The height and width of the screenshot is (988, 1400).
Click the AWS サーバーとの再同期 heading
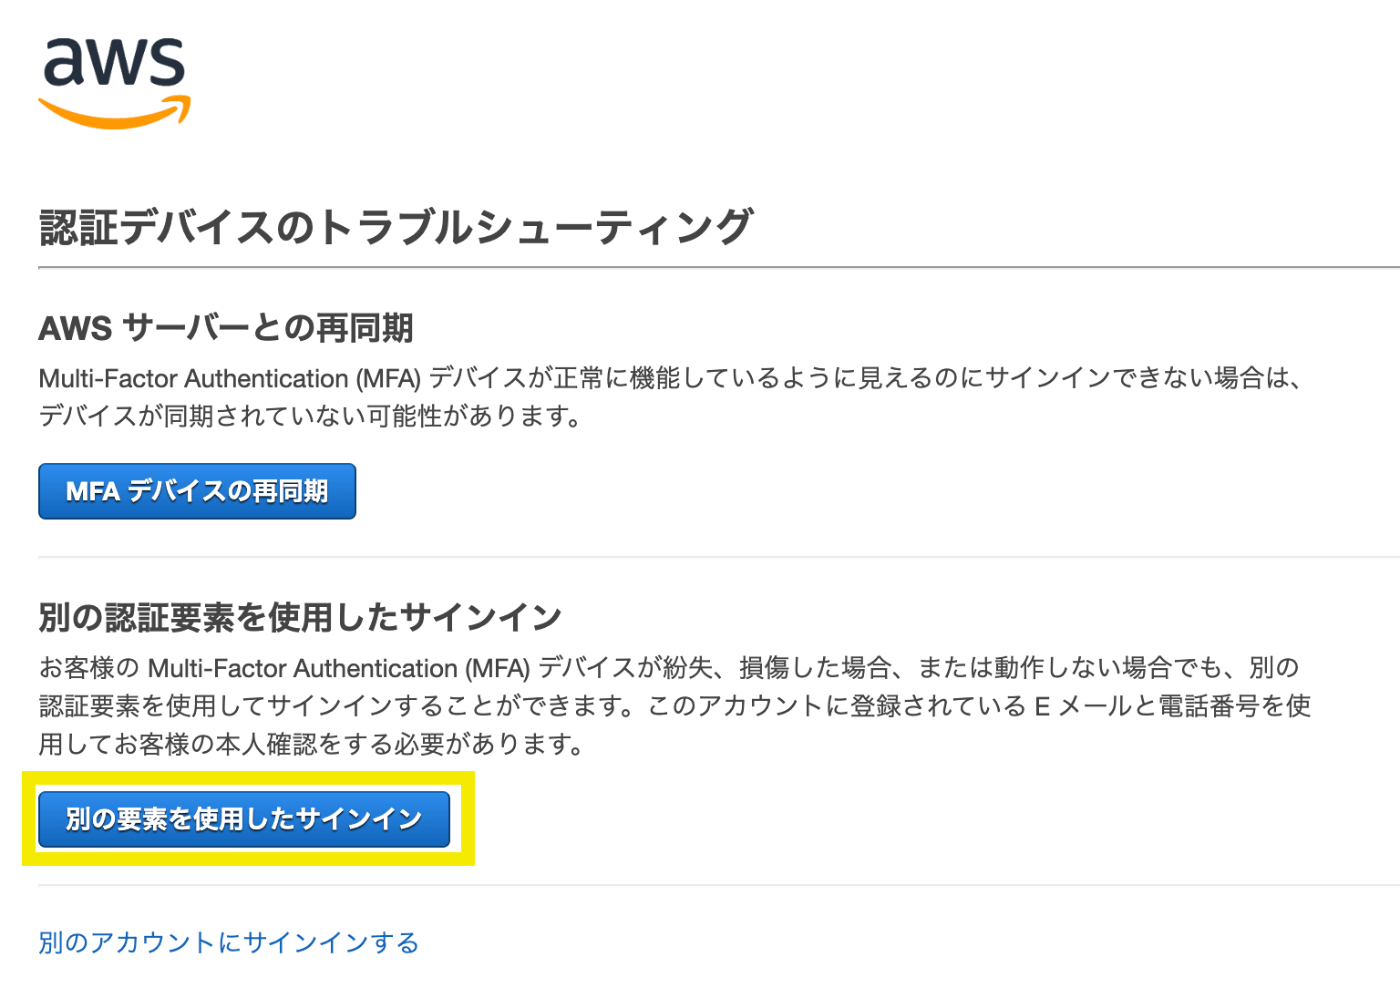[x=226, y=328]
